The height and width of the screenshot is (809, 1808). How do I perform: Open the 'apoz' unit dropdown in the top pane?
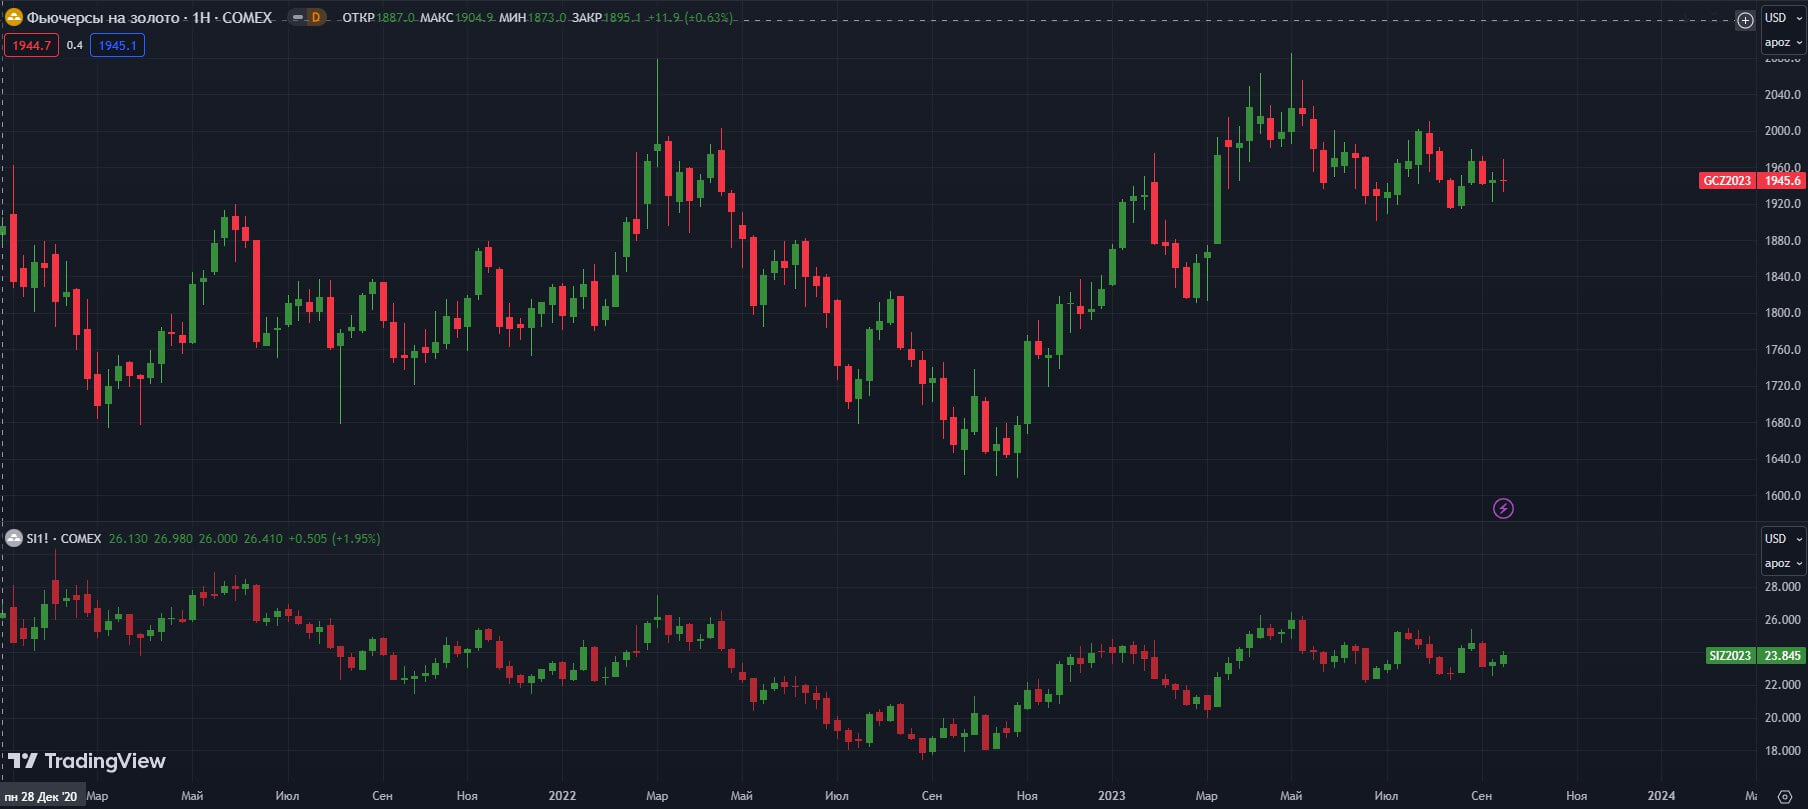pos(1782,42)
